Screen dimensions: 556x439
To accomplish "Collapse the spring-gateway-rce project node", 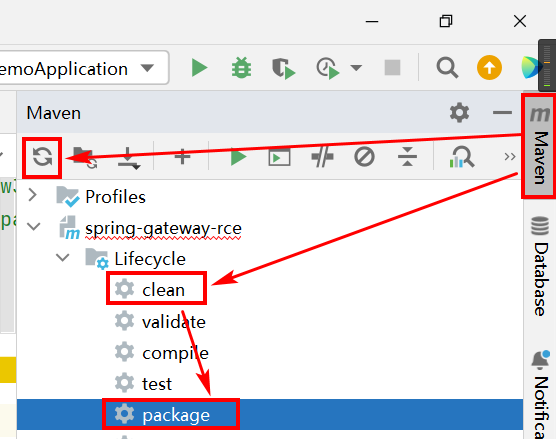I will (x=34, y=226).
